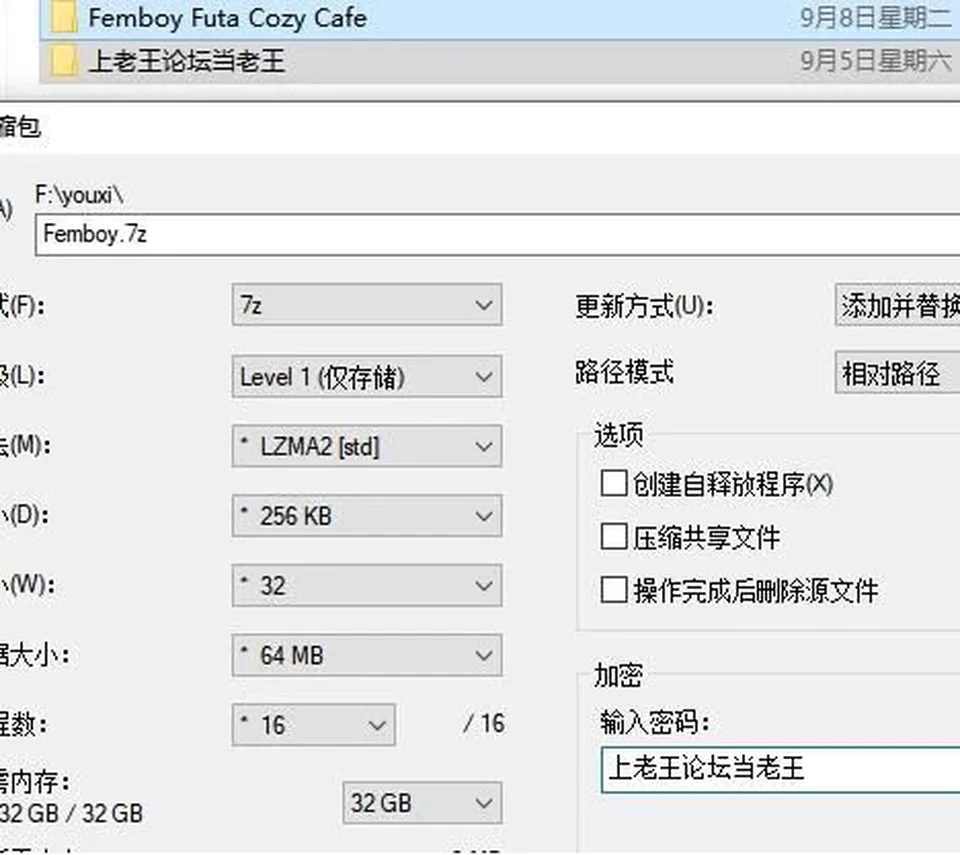
Task: Open the 7z archive format dropdown
Action: click(x=367, y=304)
